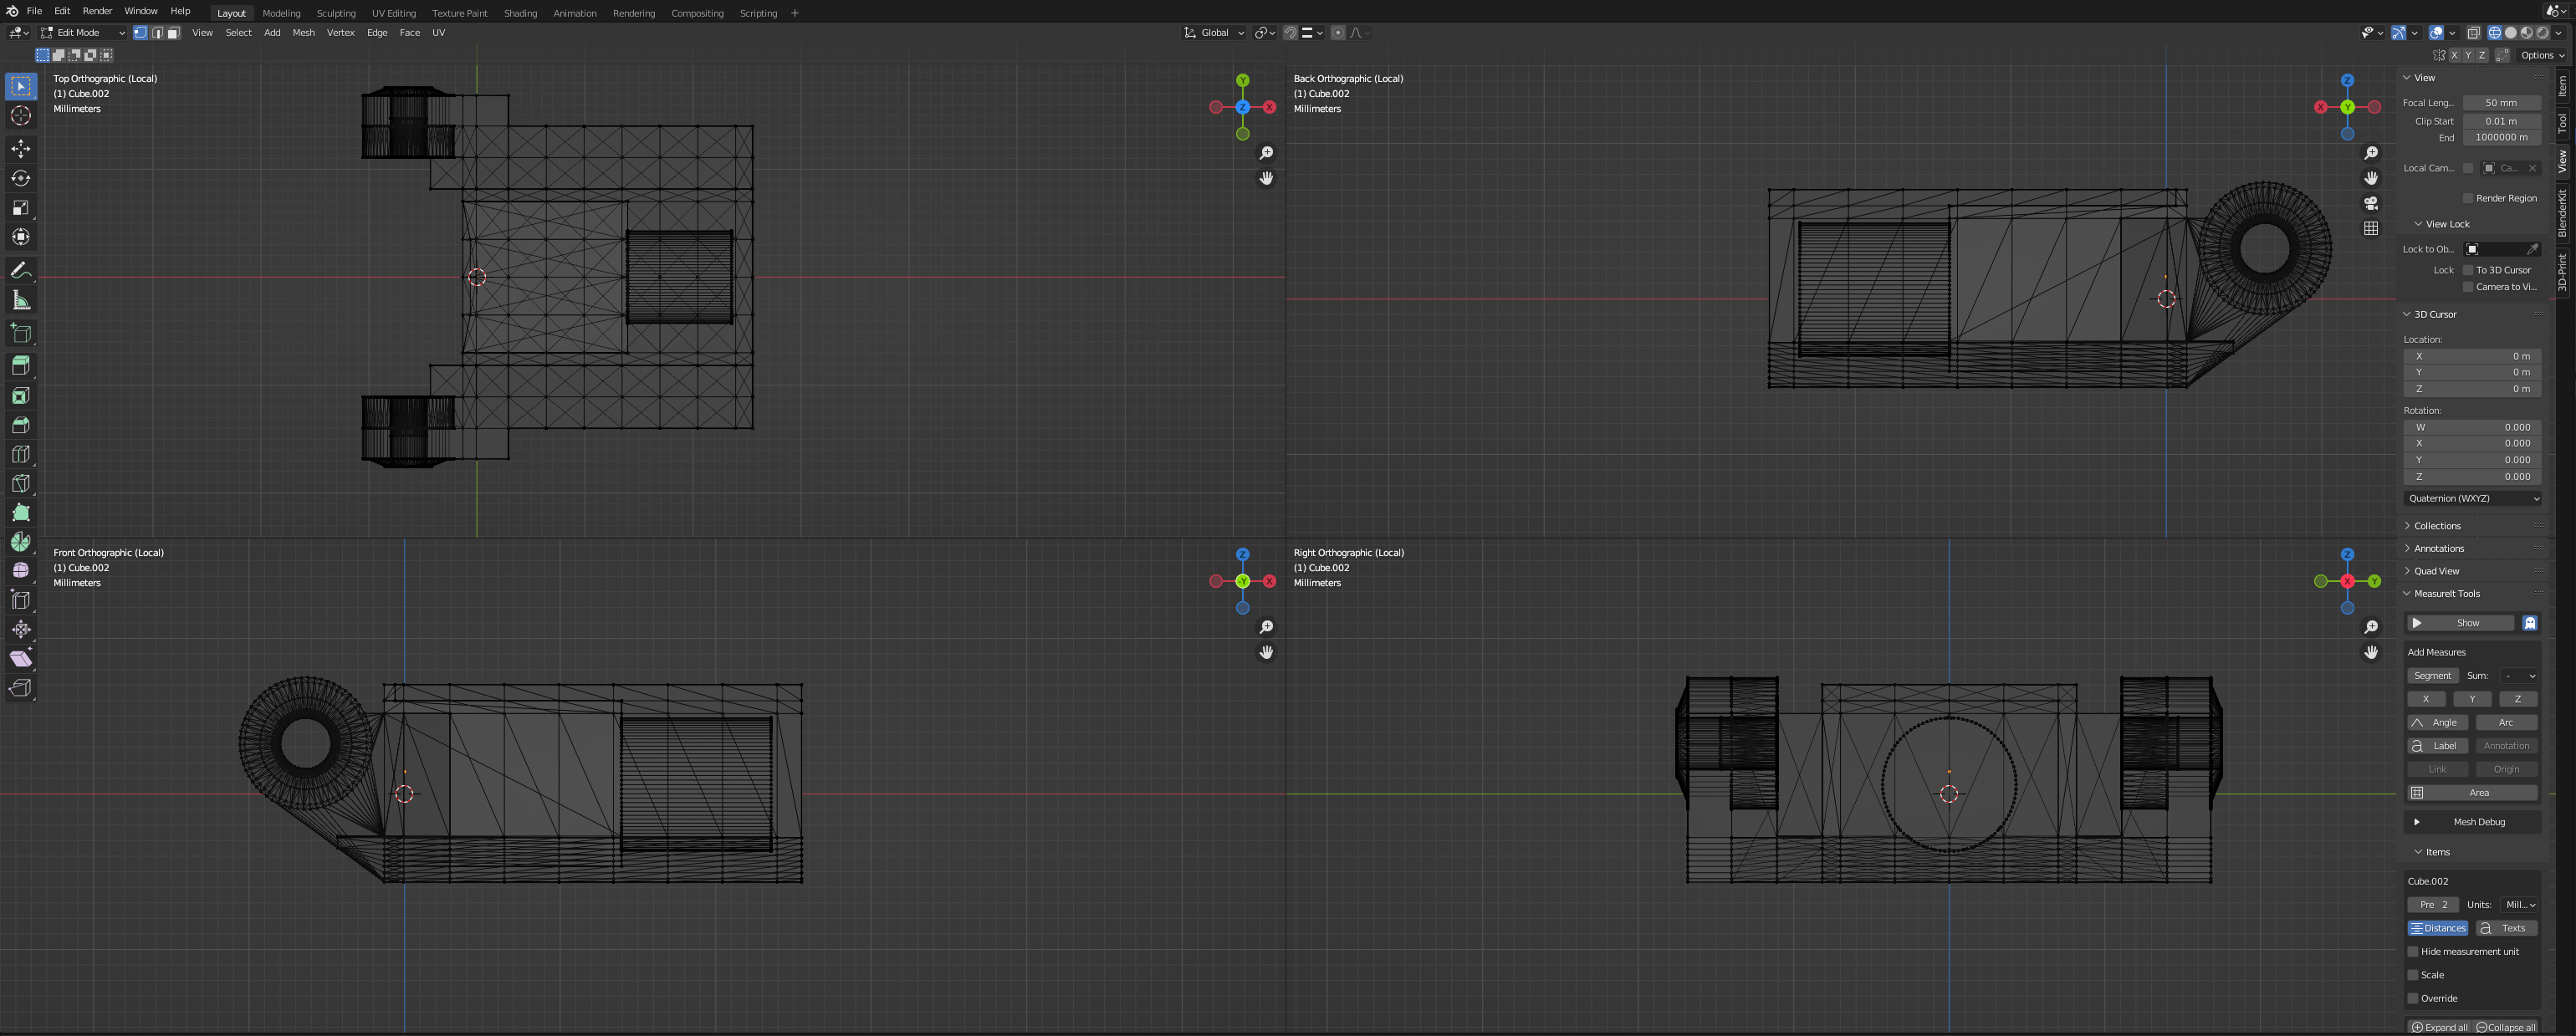
Task: Enable Camera to View lock checkbox
Action: [2468, 287]
